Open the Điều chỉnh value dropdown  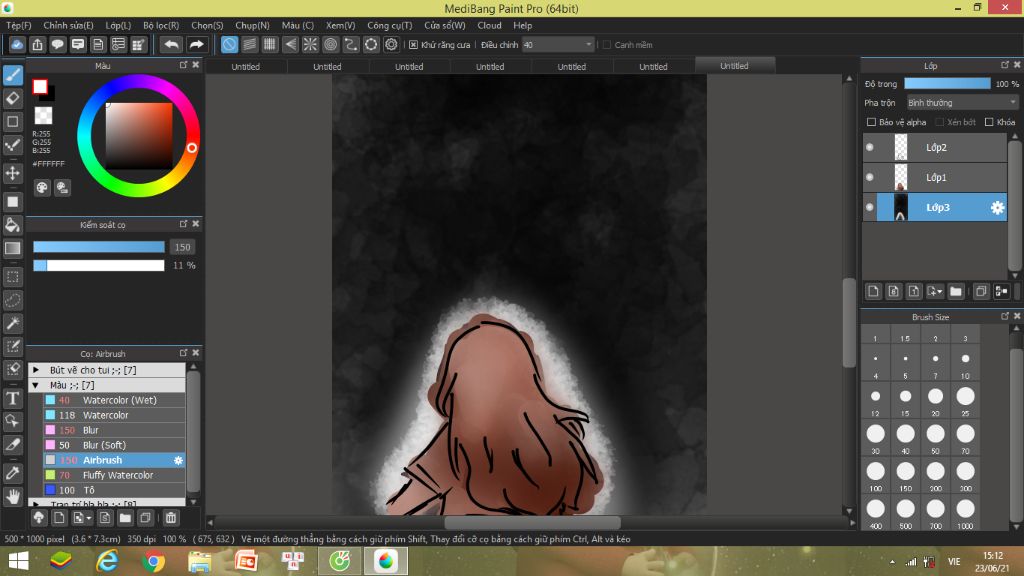(x=588, y=45)
